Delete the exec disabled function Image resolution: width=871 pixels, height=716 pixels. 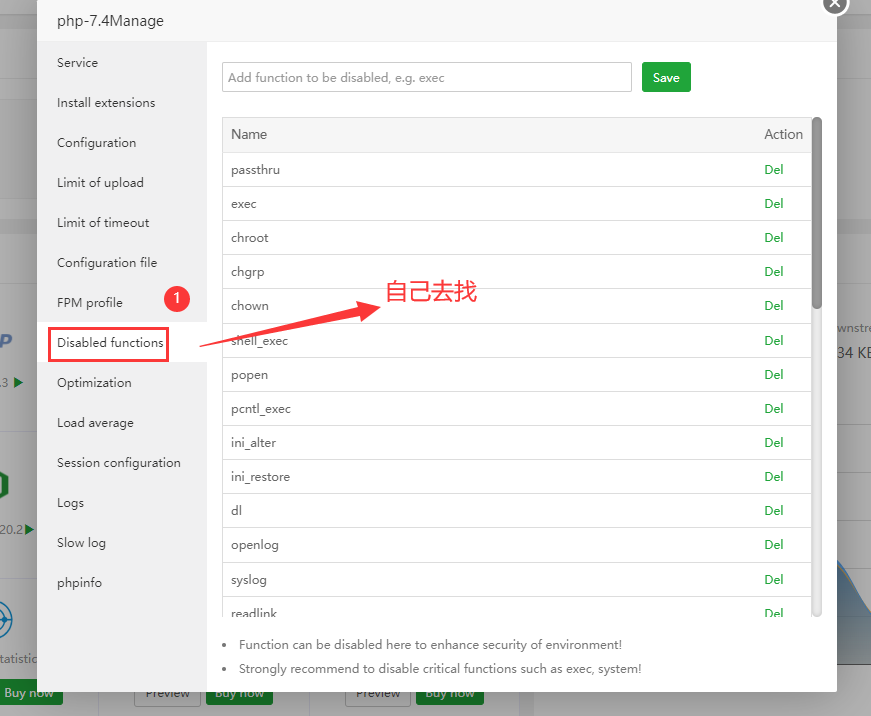pyautogui.click(x=774, y=203)
